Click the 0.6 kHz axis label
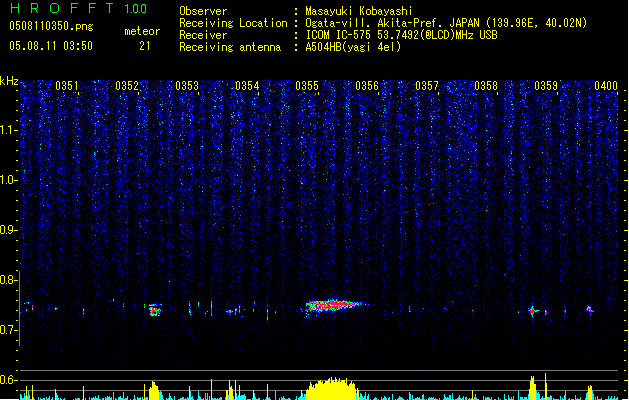This screenshot has width=629, height=400. (8, 380)
